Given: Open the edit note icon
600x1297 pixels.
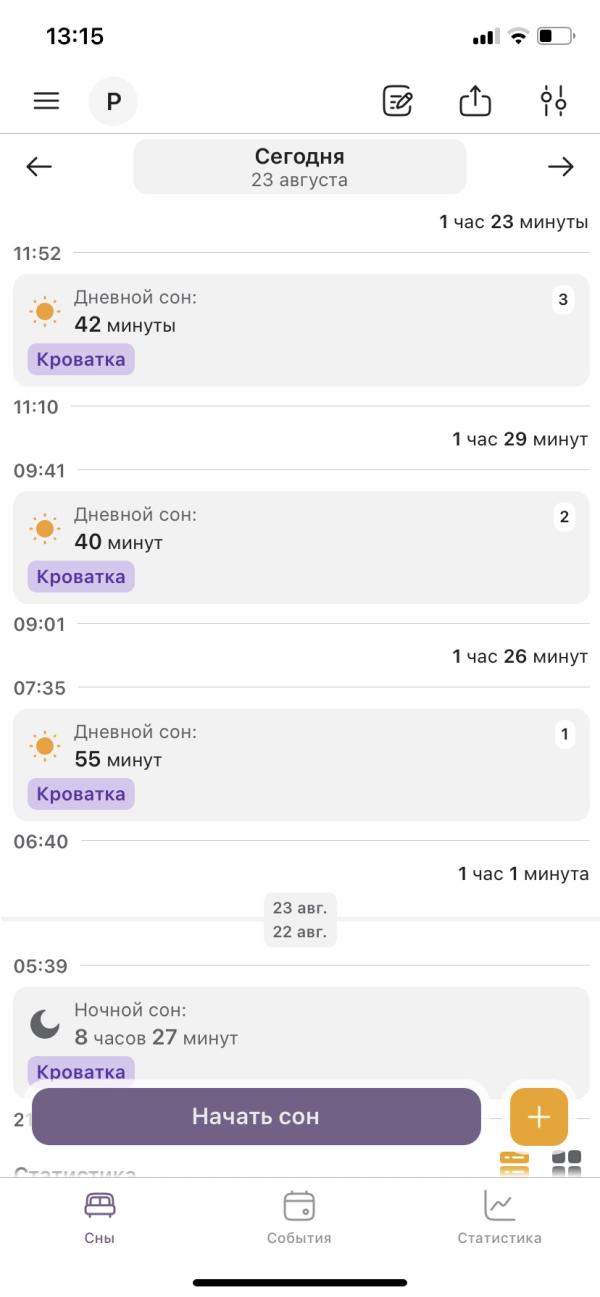Looking at the screenshot, I should point(398,101).
